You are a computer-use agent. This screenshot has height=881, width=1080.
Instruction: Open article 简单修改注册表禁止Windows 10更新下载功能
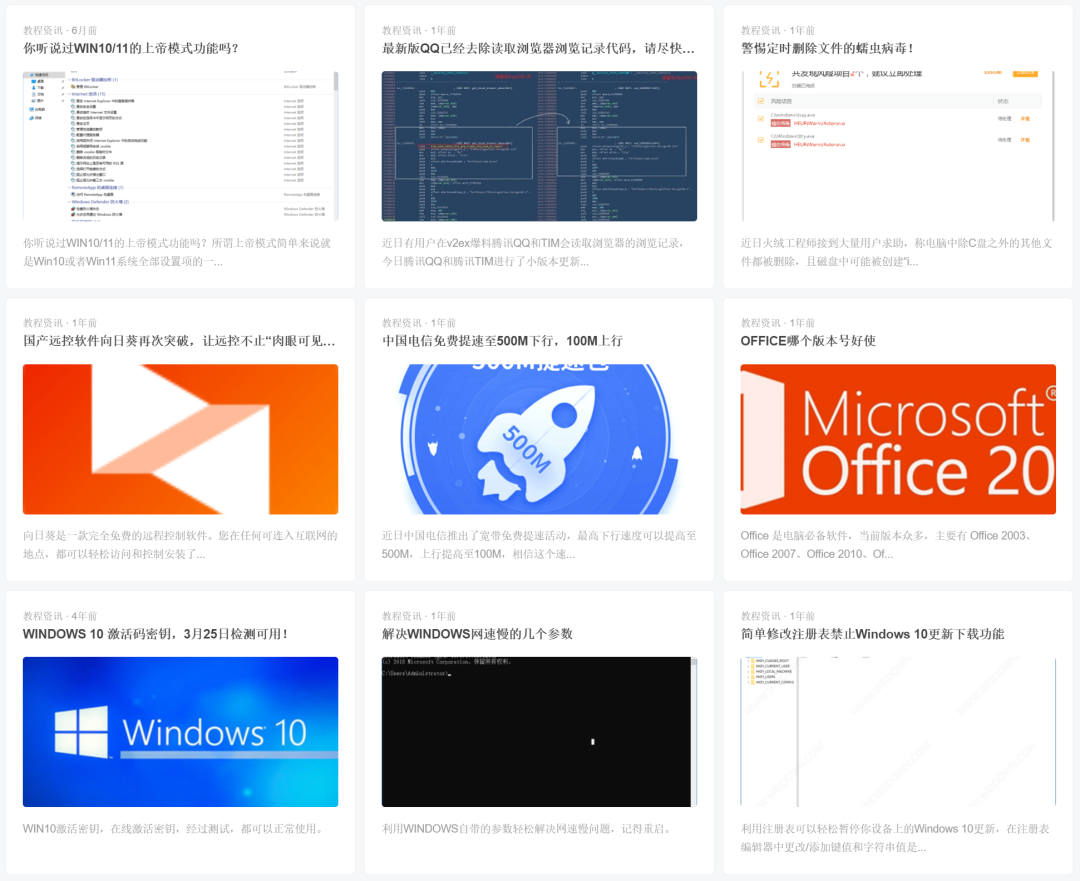[872, 634]
